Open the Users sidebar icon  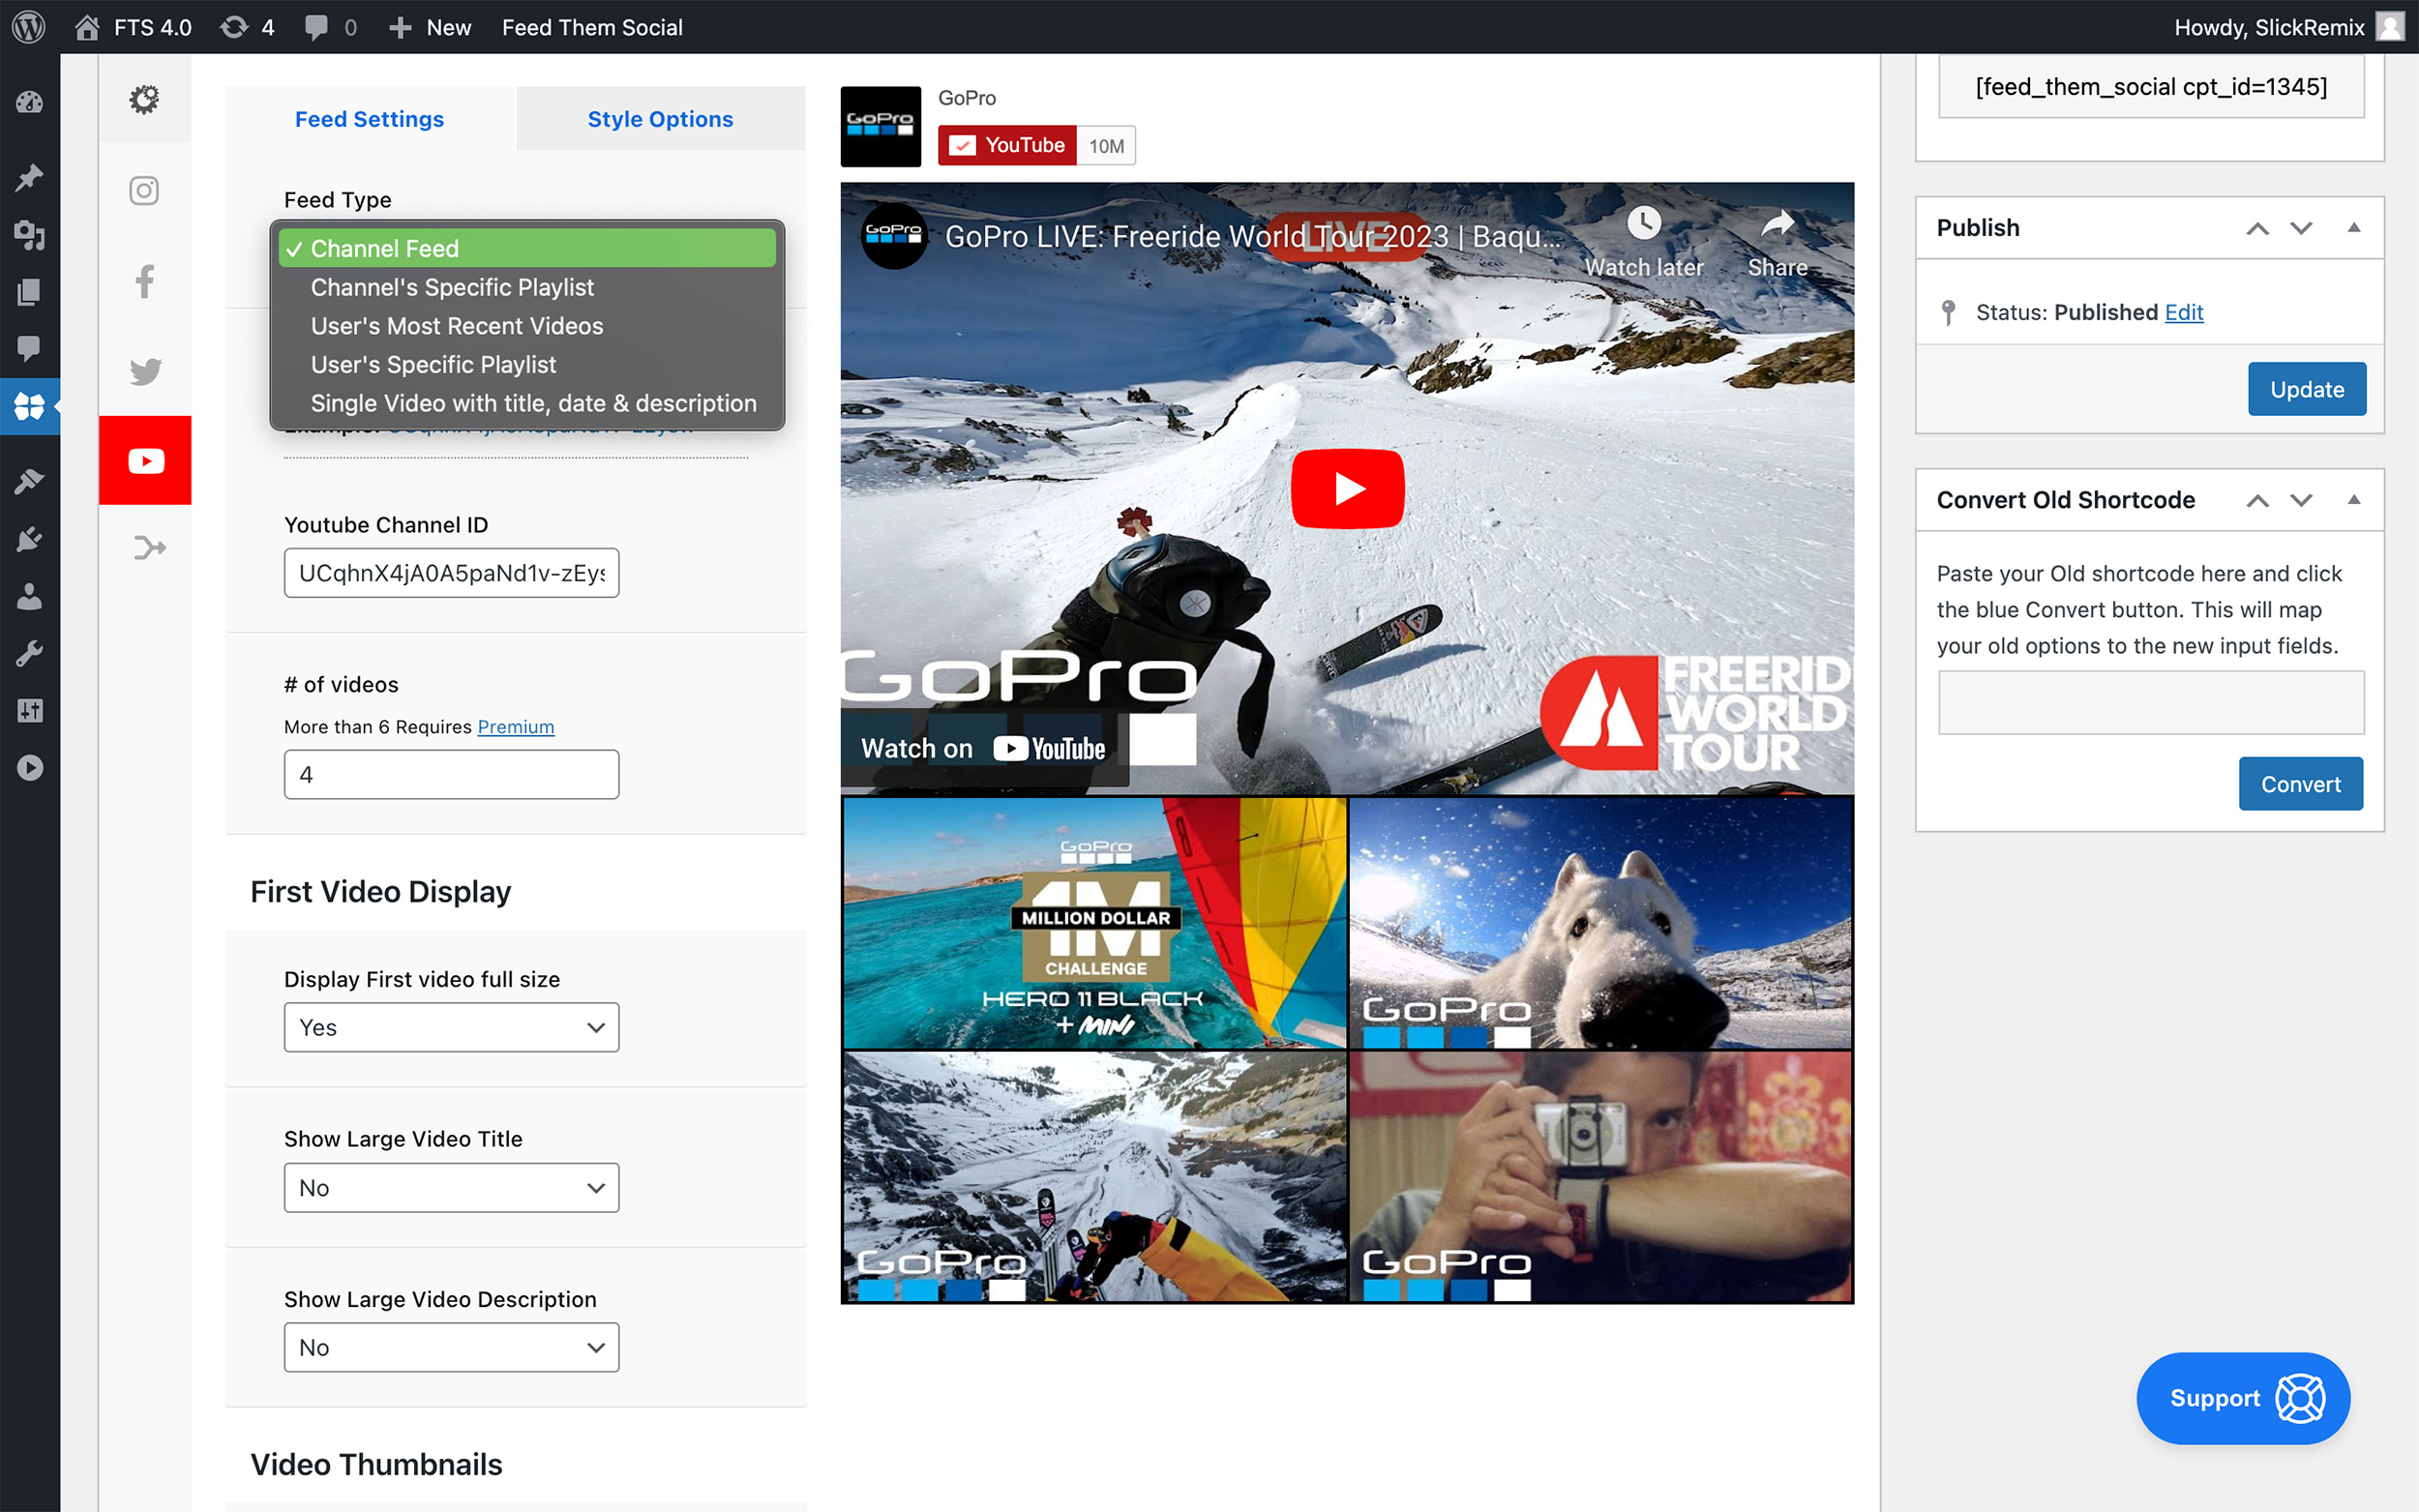(29, 596)
